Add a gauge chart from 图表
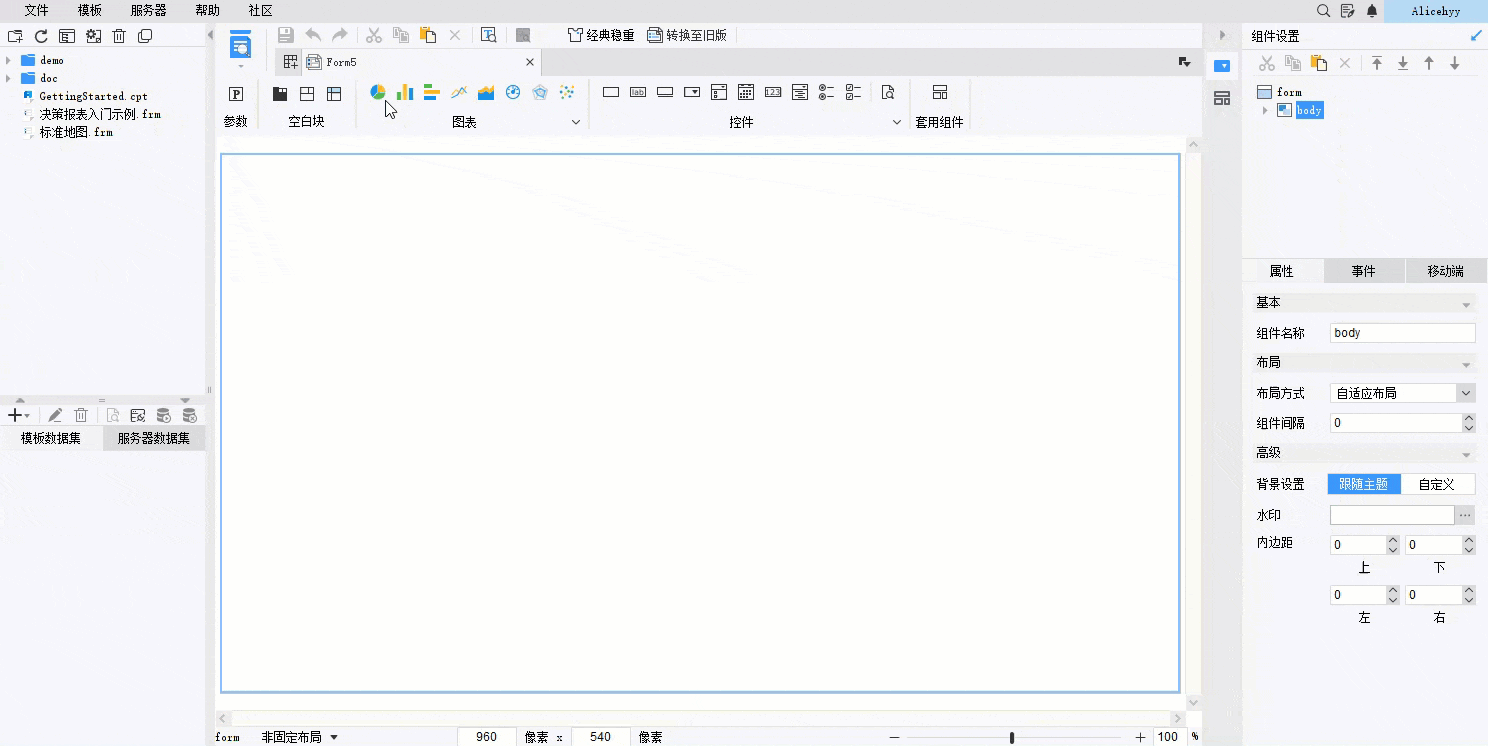The image size is (1488, 746). tap(513, 92)
